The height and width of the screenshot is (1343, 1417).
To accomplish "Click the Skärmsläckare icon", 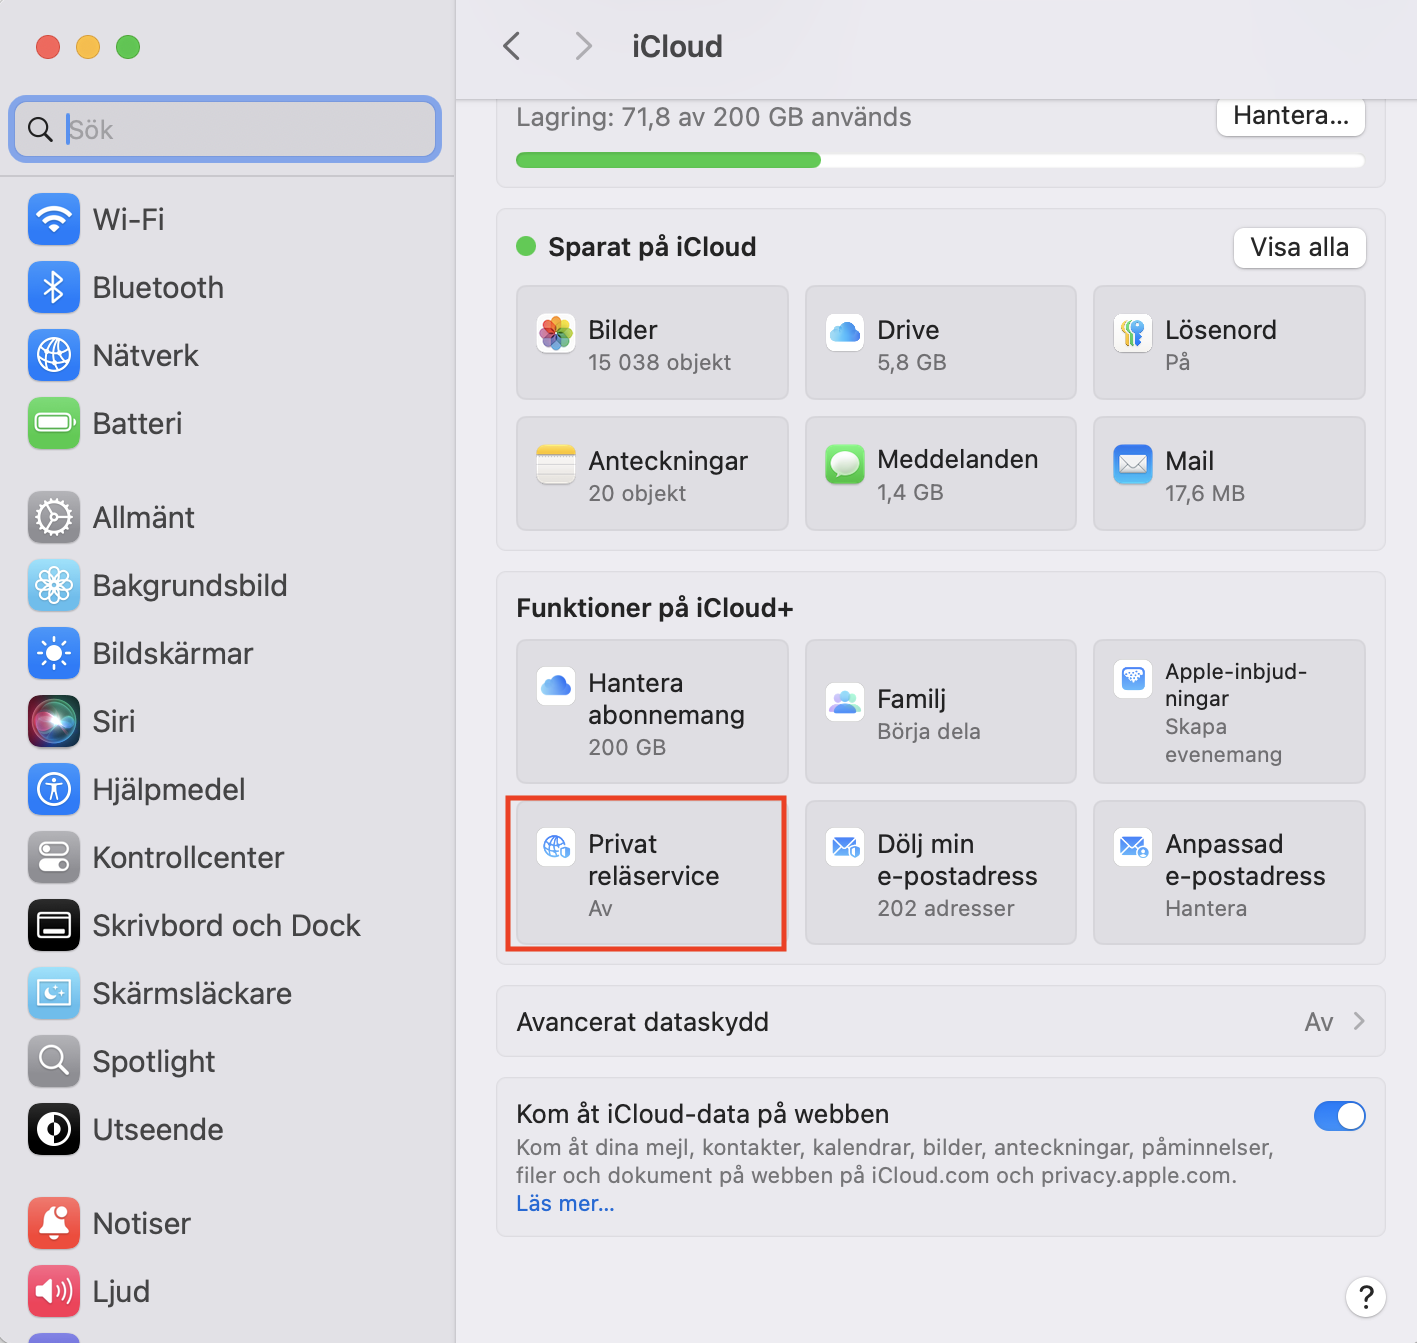I will coord(54,993).
